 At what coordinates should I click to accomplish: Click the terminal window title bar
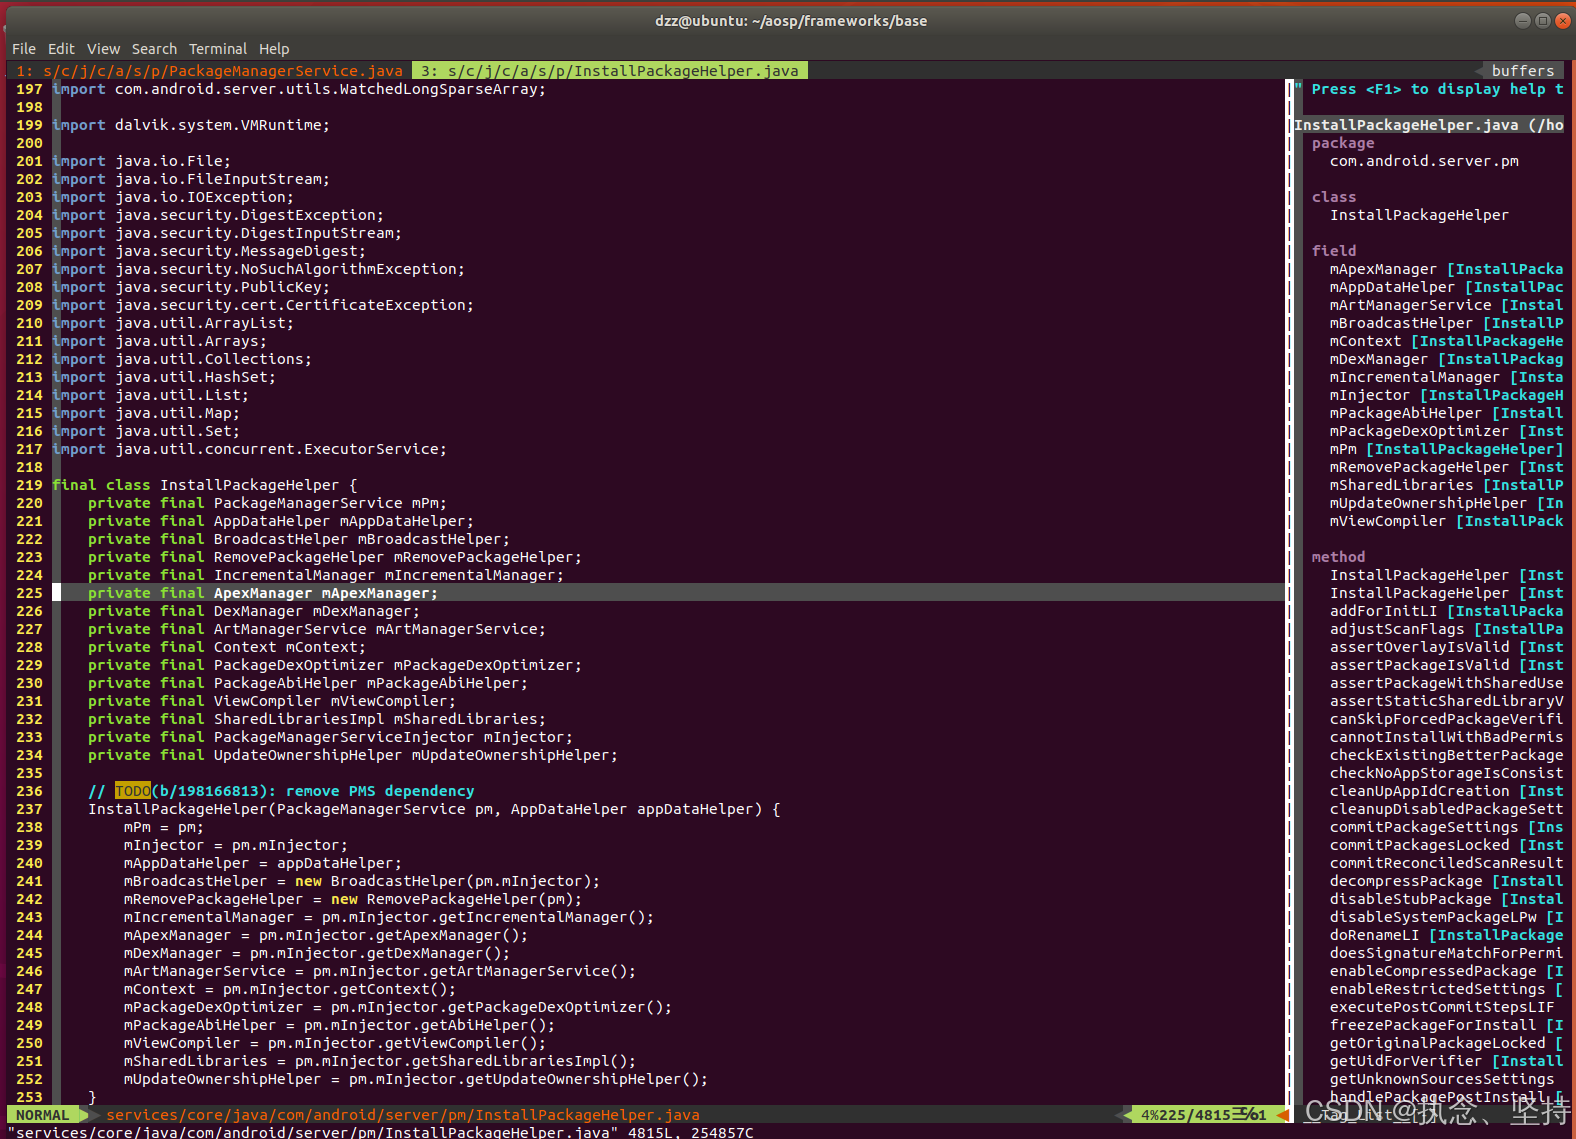coord(790,20)
